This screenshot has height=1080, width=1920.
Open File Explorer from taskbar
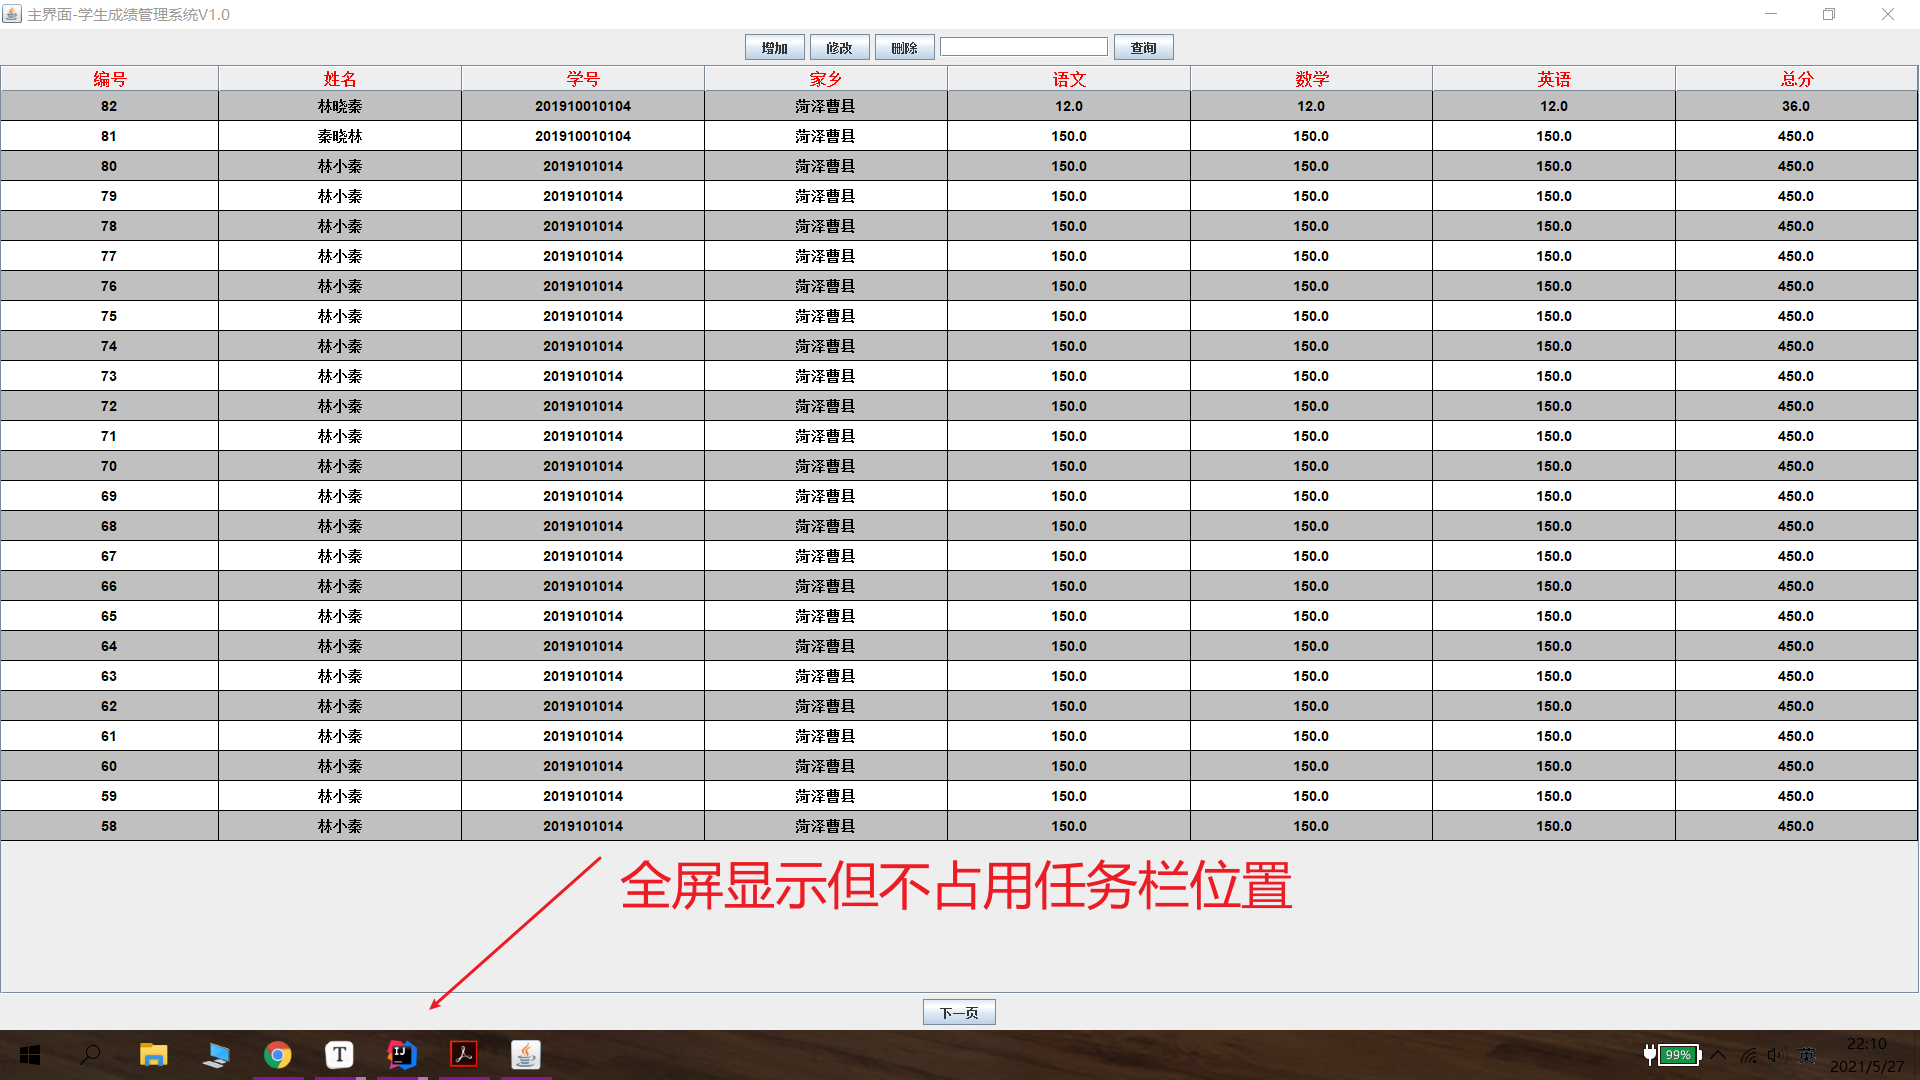(x=153, y=1055)
